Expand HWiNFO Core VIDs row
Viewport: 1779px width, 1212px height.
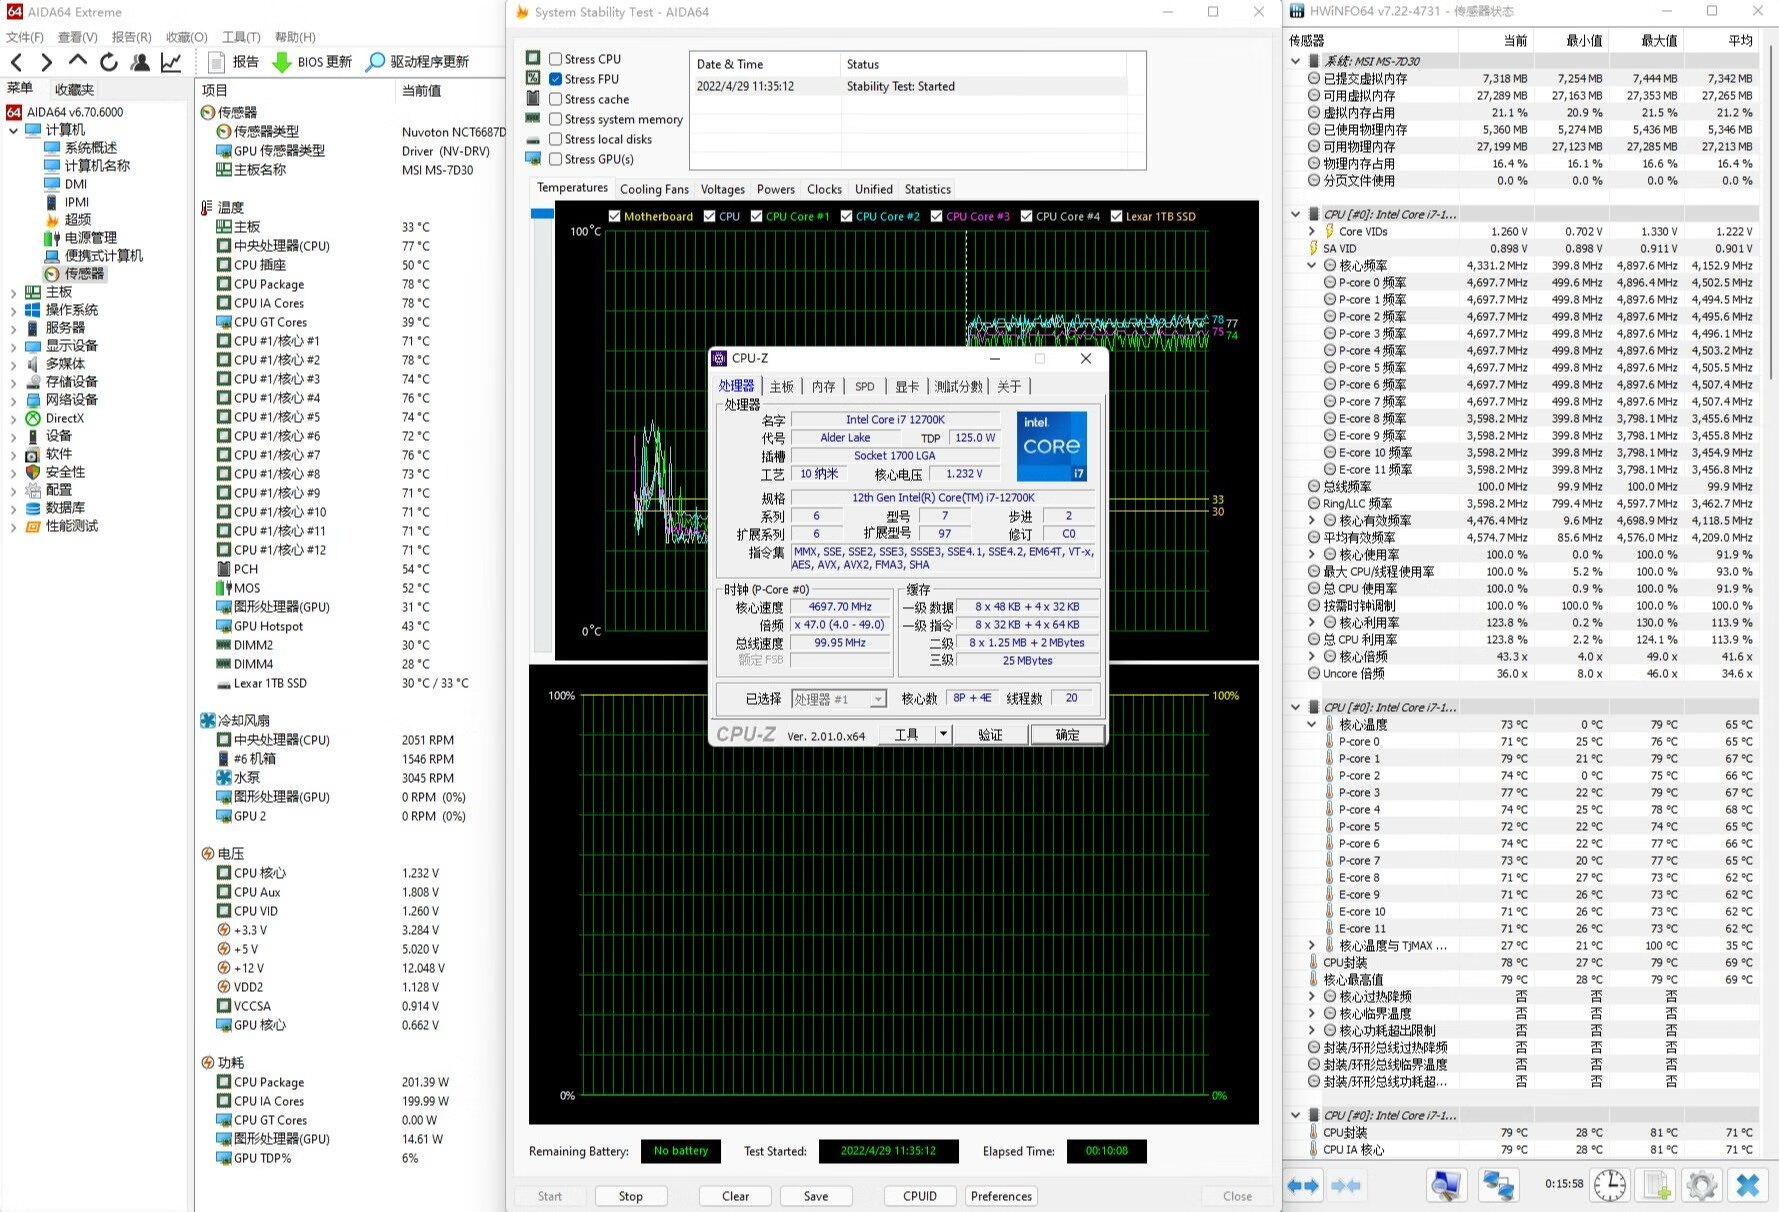[1312, 231]
